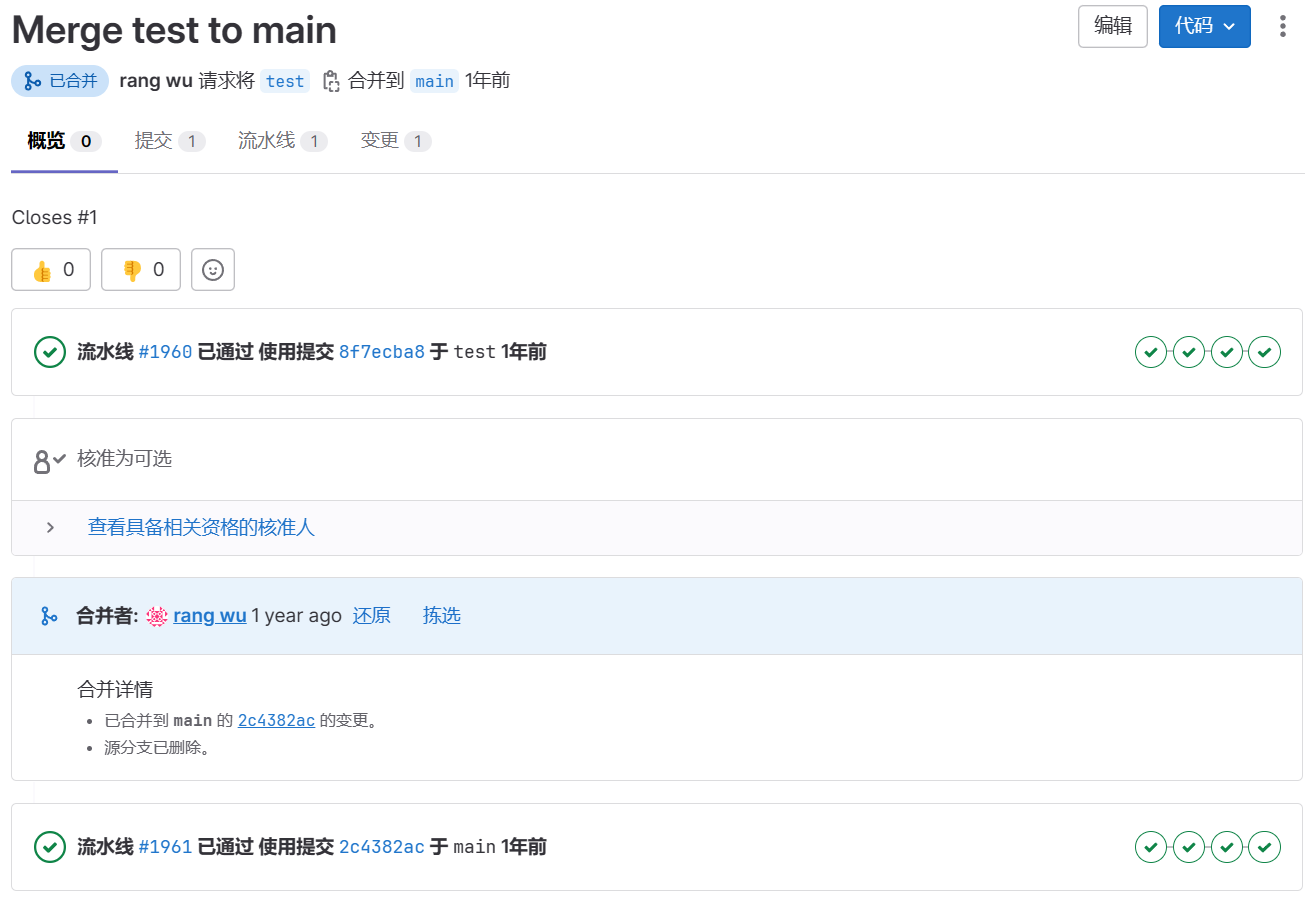Click first stage icon of pipeline #1960
1313x901 pixels.
click(x=1151, y=352)
